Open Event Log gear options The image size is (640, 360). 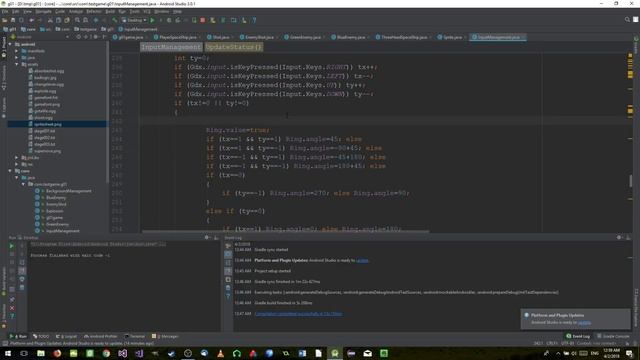pos(619,238)
